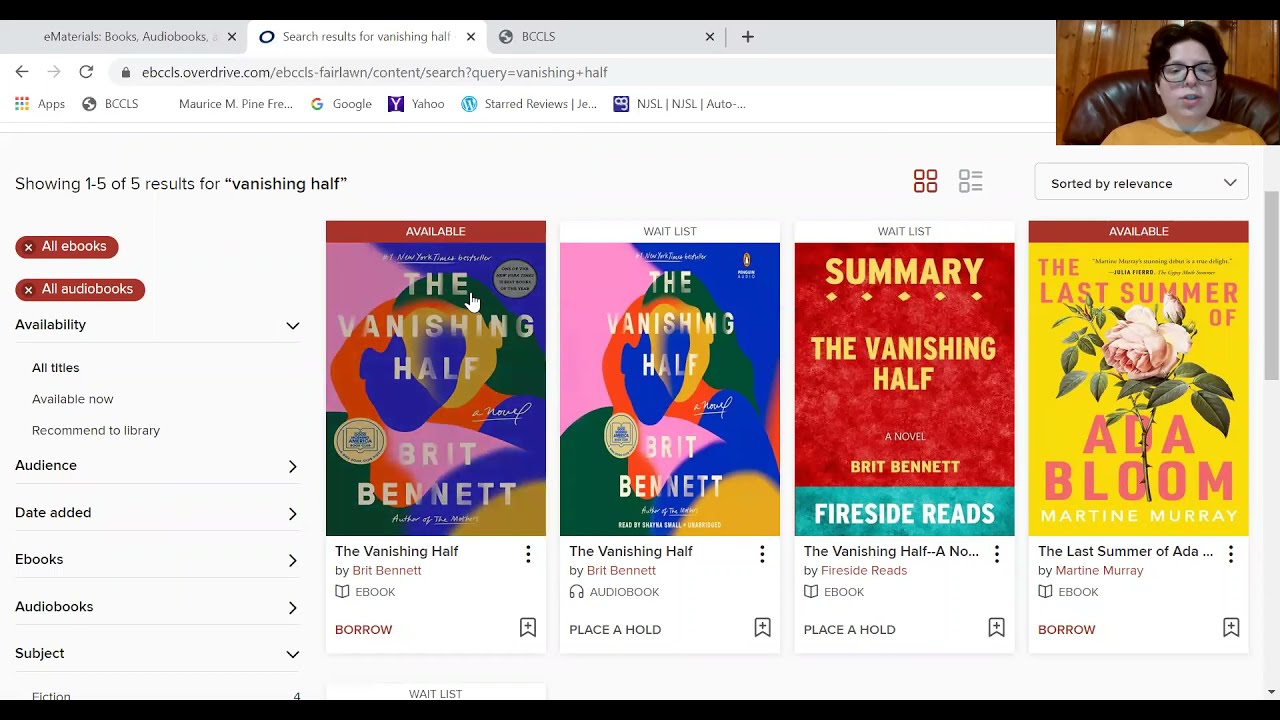Borrow The Last Summer of Ada Bloom
The image size is (1280, 720).
(x=1066, y=629)
